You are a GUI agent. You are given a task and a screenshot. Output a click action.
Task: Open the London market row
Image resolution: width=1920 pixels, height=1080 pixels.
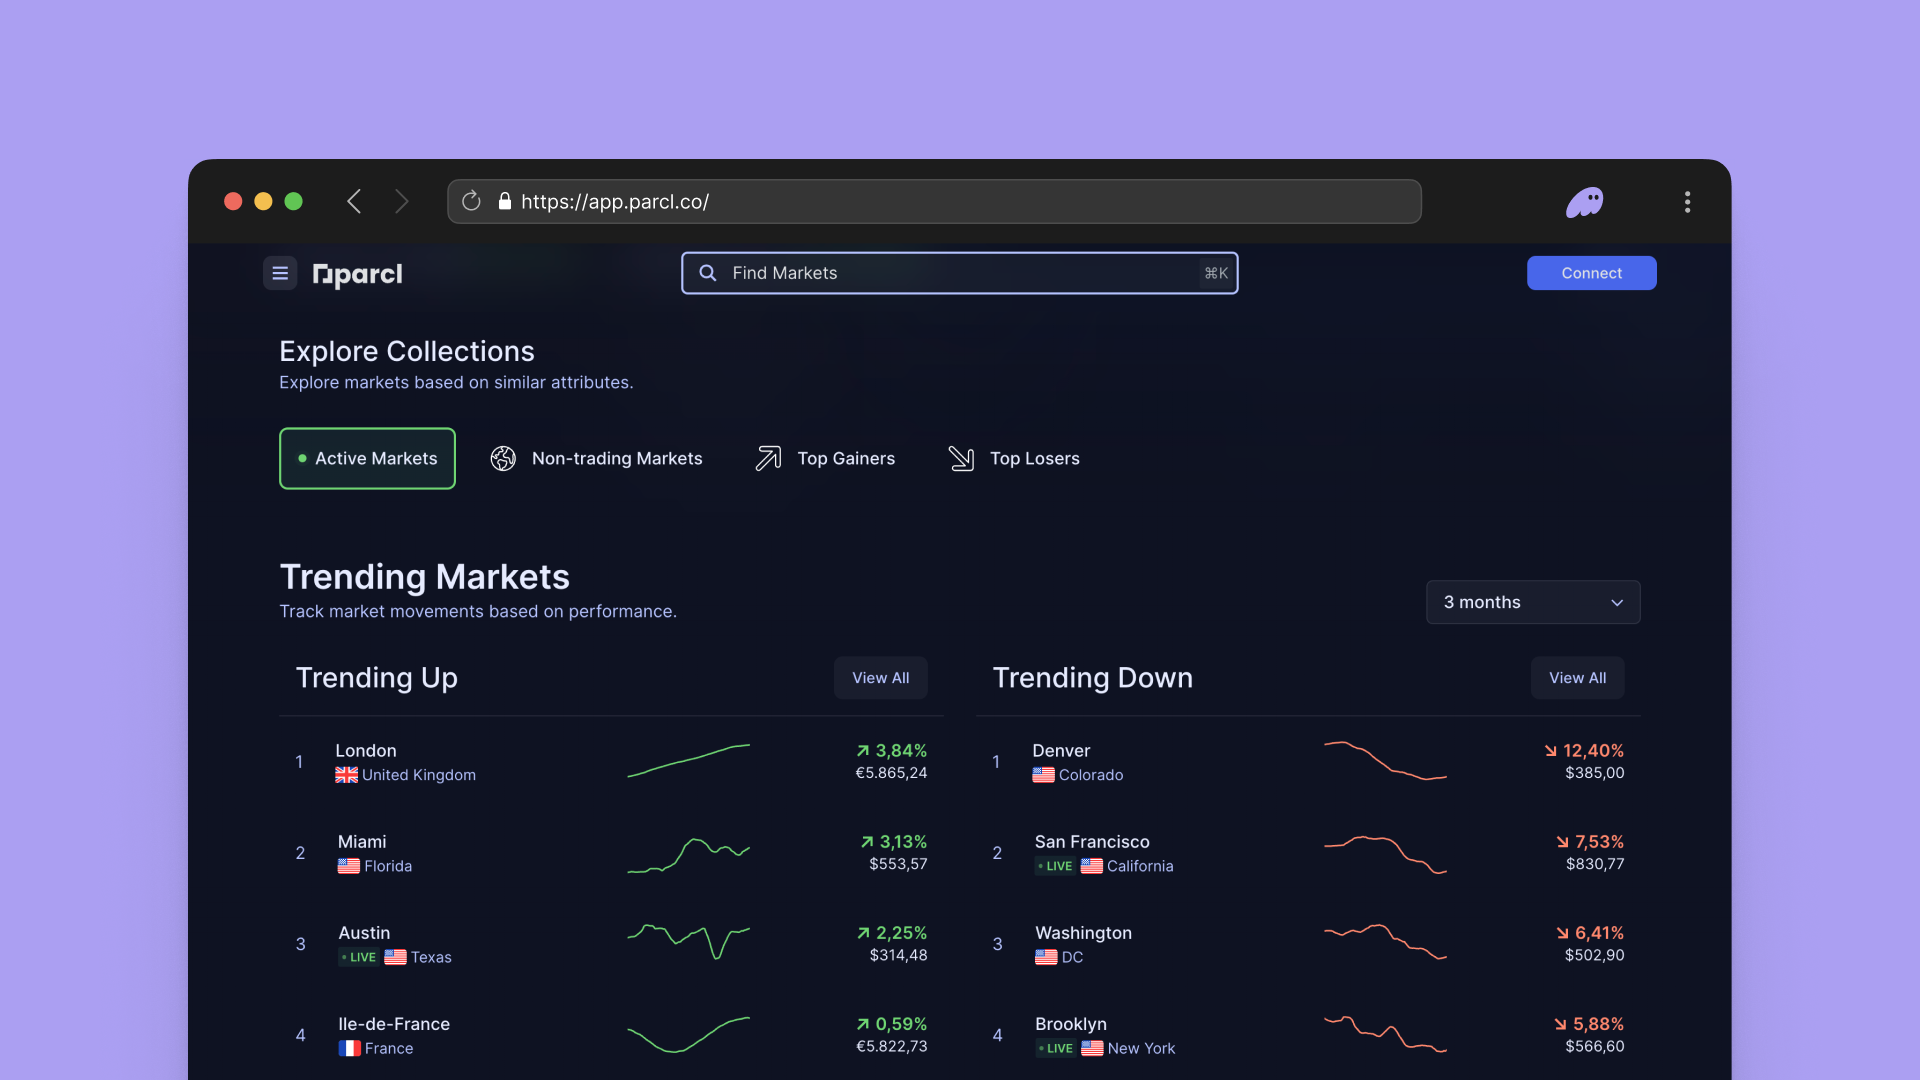tap(405, 762)
